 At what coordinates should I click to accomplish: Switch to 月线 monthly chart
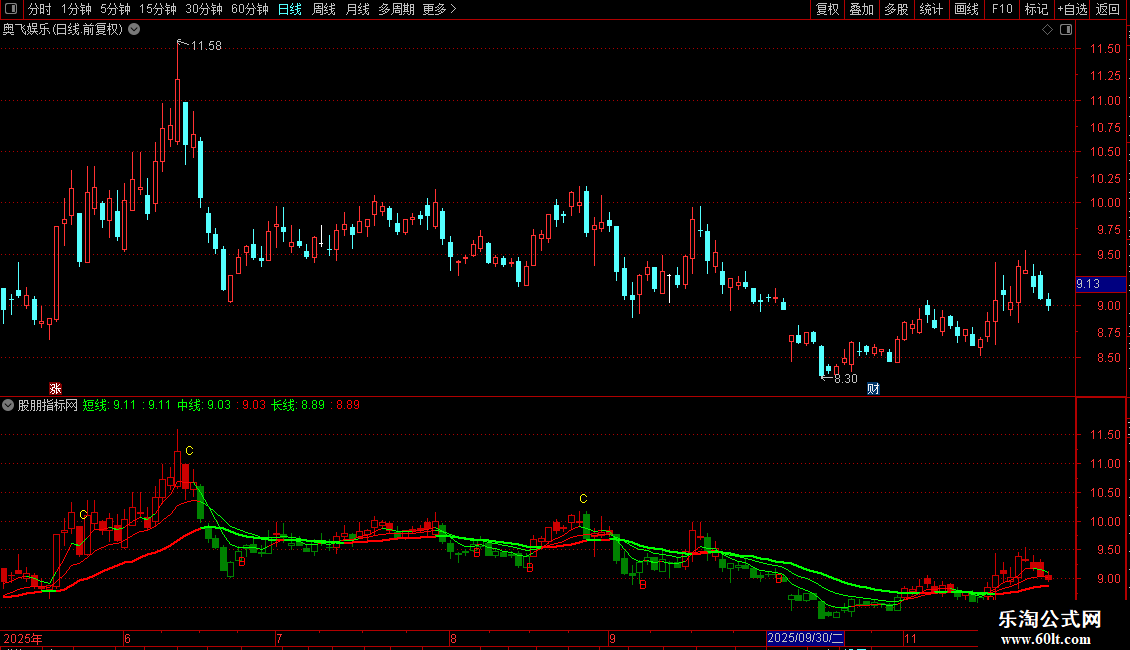point(357,9)
